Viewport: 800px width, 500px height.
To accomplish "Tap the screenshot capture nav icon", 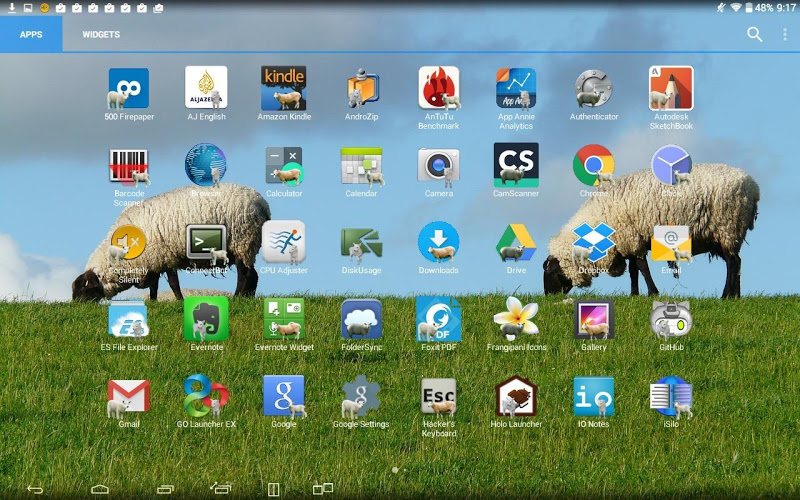I will [x=220, y=488].
